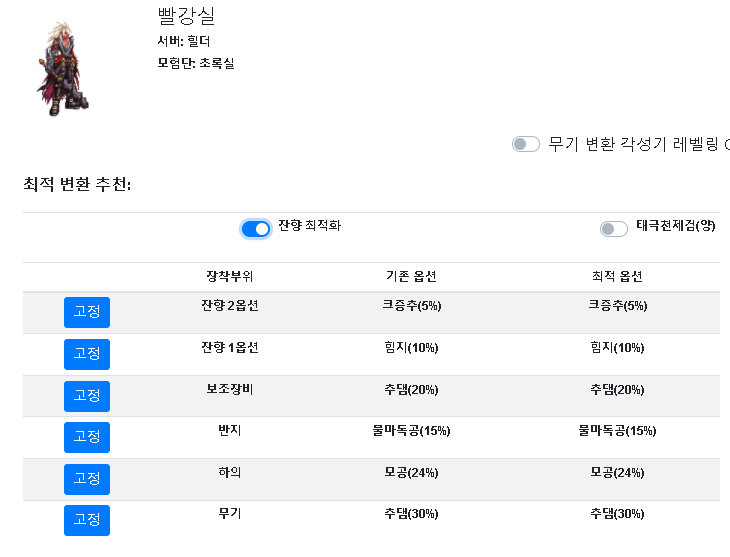Screen dimensions: 730x557
Task: Click the optimal 모공(24%) option for 하의
Action: click(x=617, y=472)
